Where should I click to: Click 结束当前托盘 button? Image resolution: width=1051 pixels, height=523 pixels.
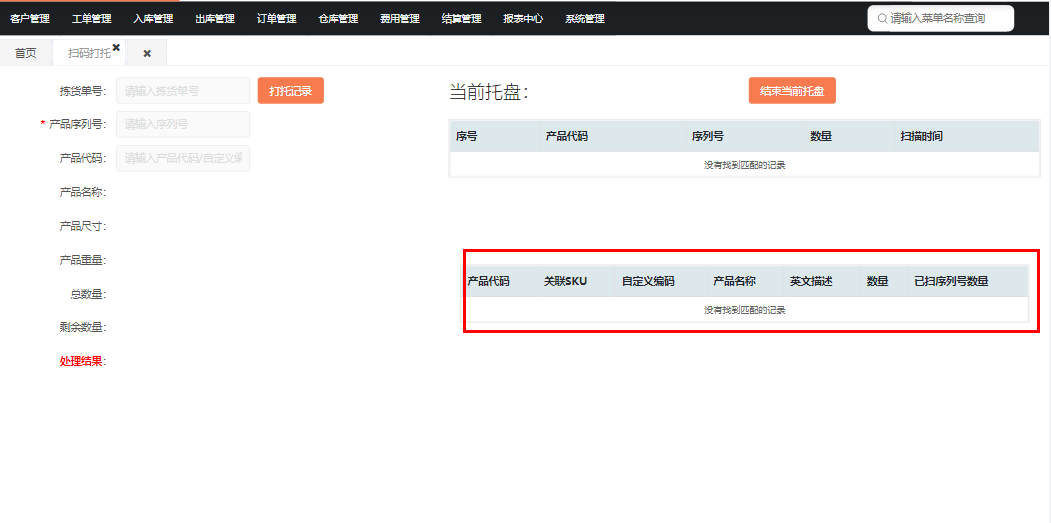792,91
